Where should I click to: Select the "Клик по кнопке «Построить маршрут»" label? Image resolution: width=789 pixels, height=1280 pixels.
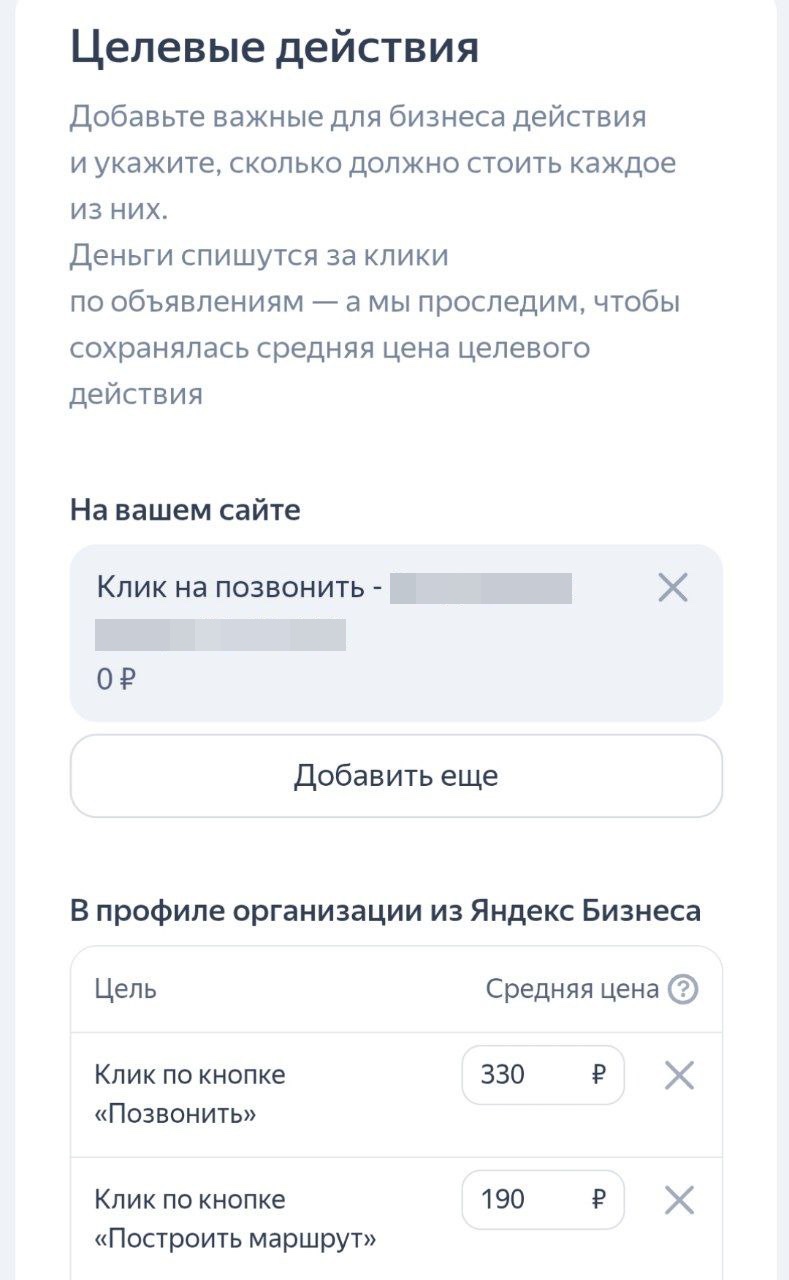pos(235,1218)
